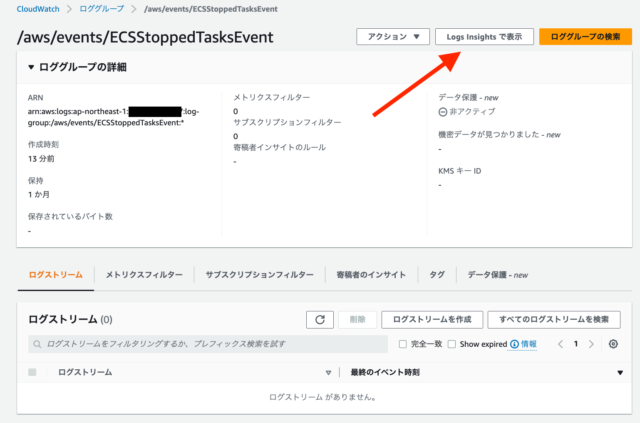This screenshot has width=640, height=423.
Task: Click the 非アクティブ data protection status
Action: click(467, 111)
